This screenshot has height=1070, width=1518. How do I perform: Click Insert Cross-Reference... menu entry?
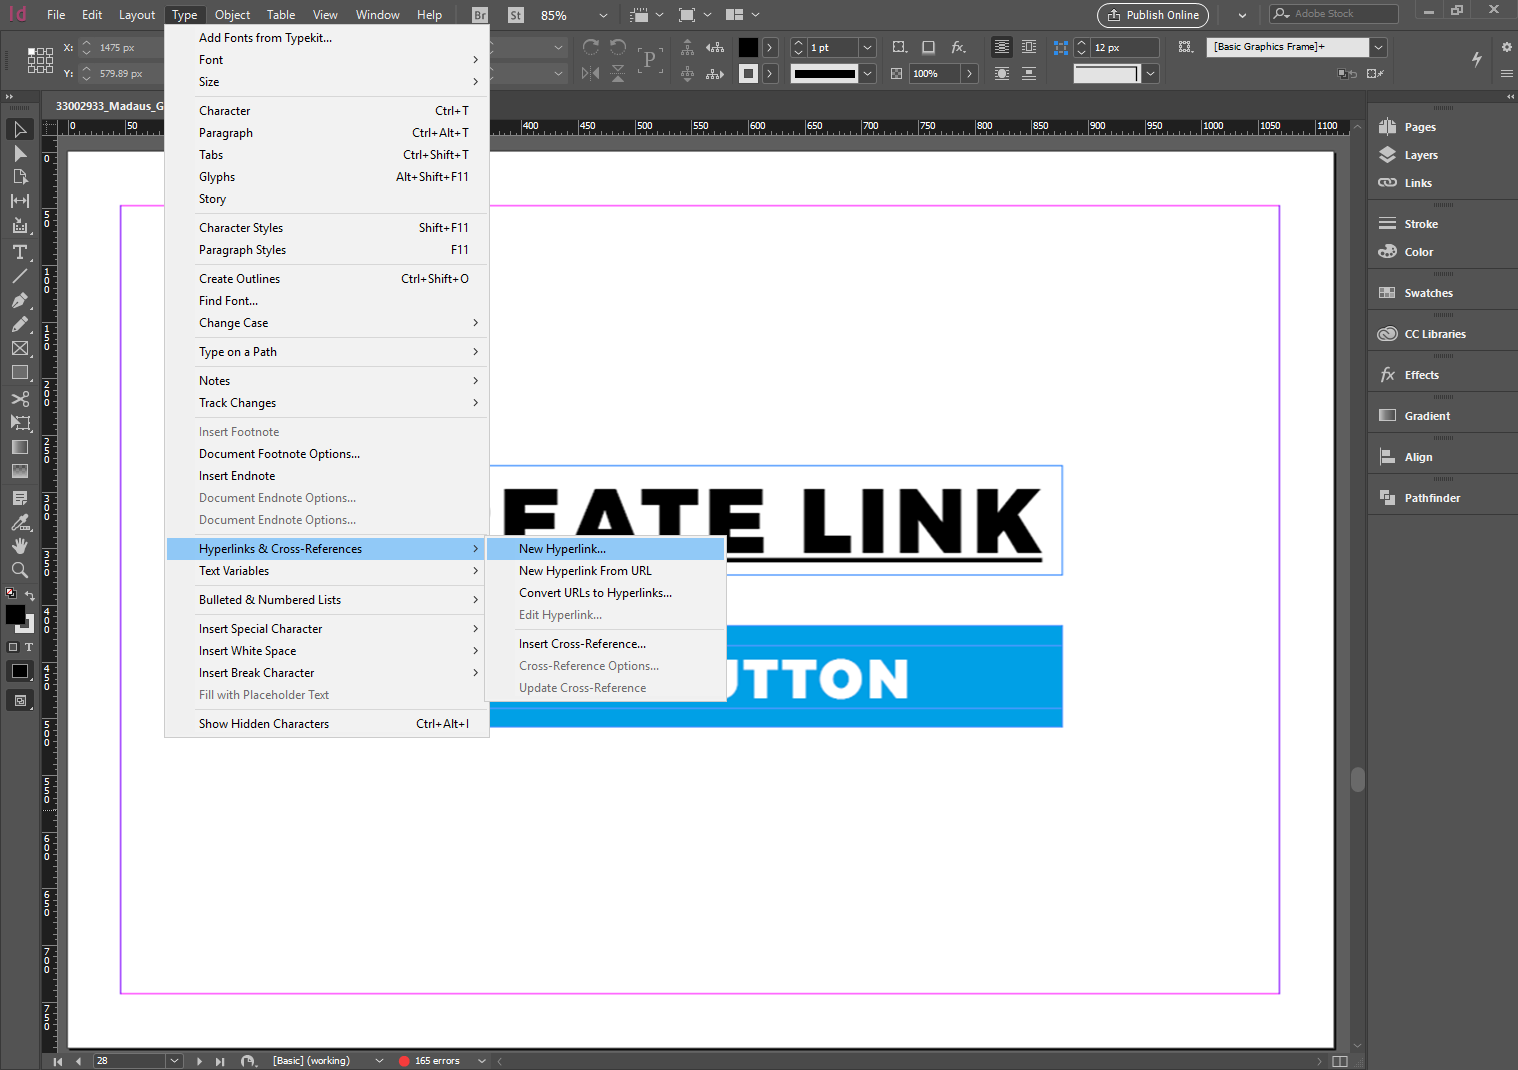click(x=582, y=644)
